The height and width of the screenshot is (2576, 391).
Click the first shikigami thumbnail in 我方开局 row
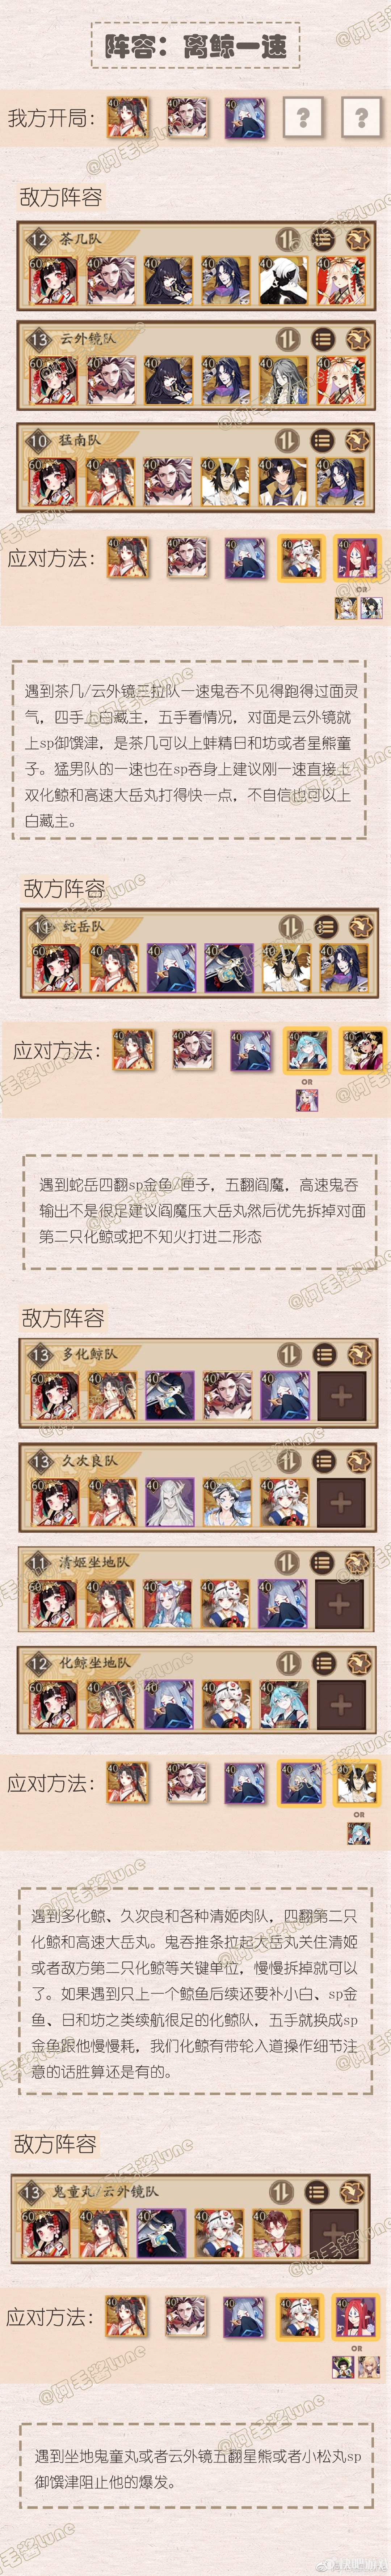click(x=128, y=117)
